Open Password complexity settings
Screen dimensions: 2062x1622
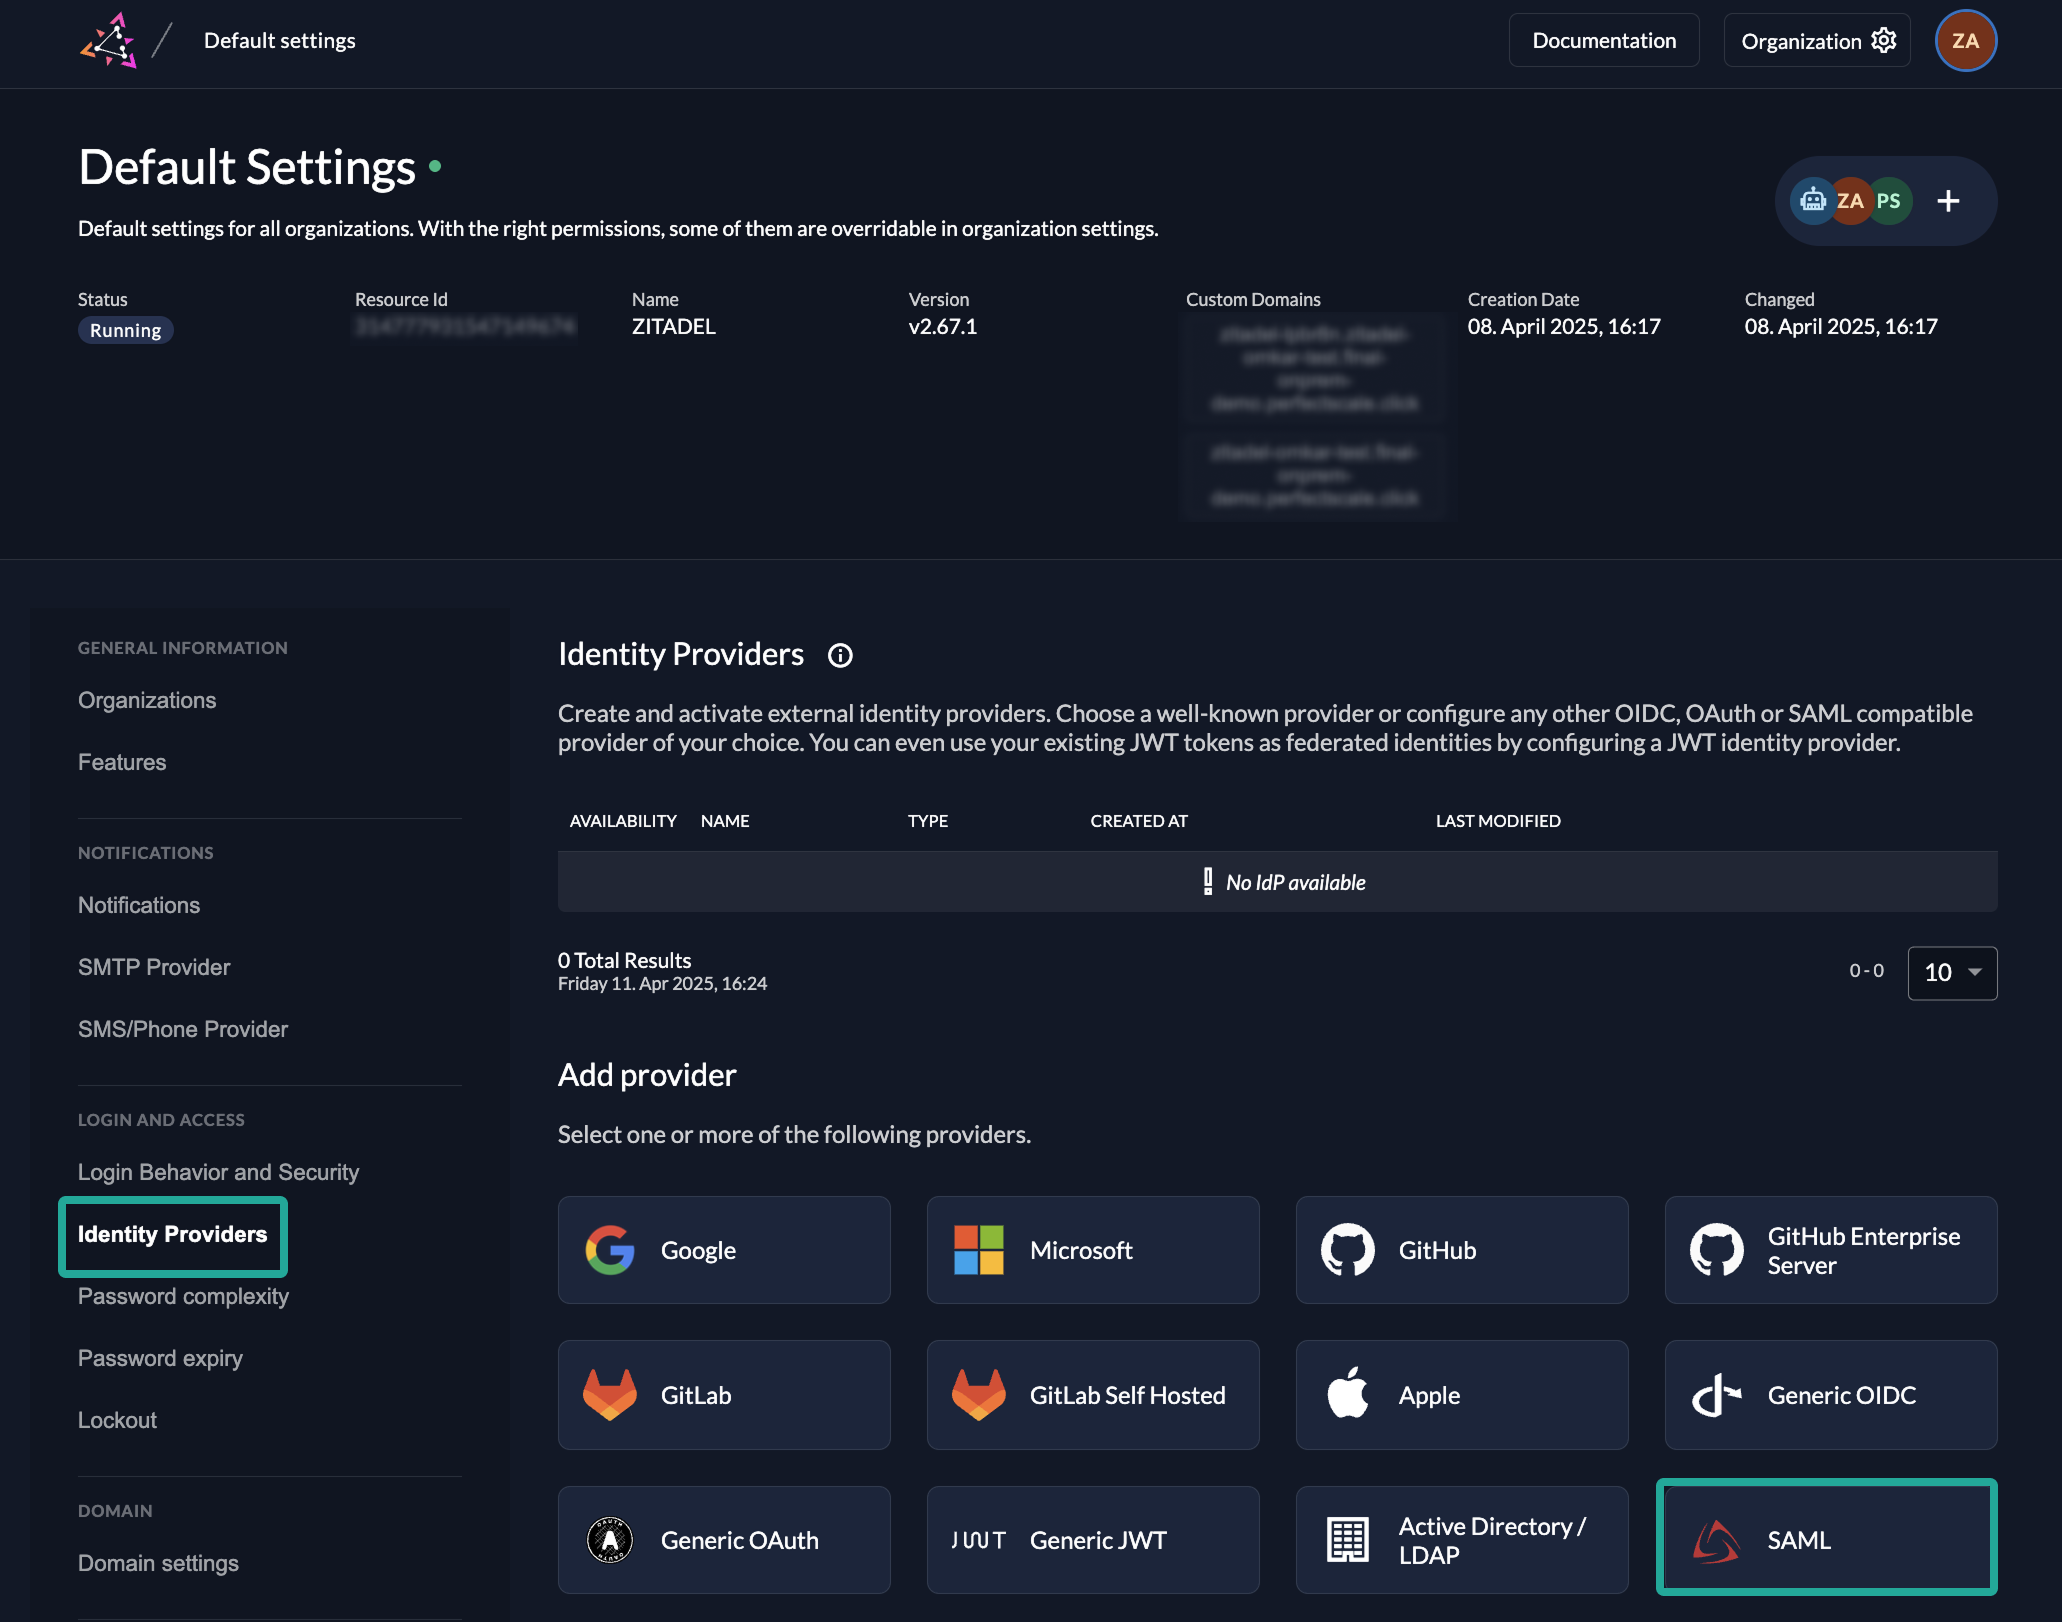[x=183, y=1296]
